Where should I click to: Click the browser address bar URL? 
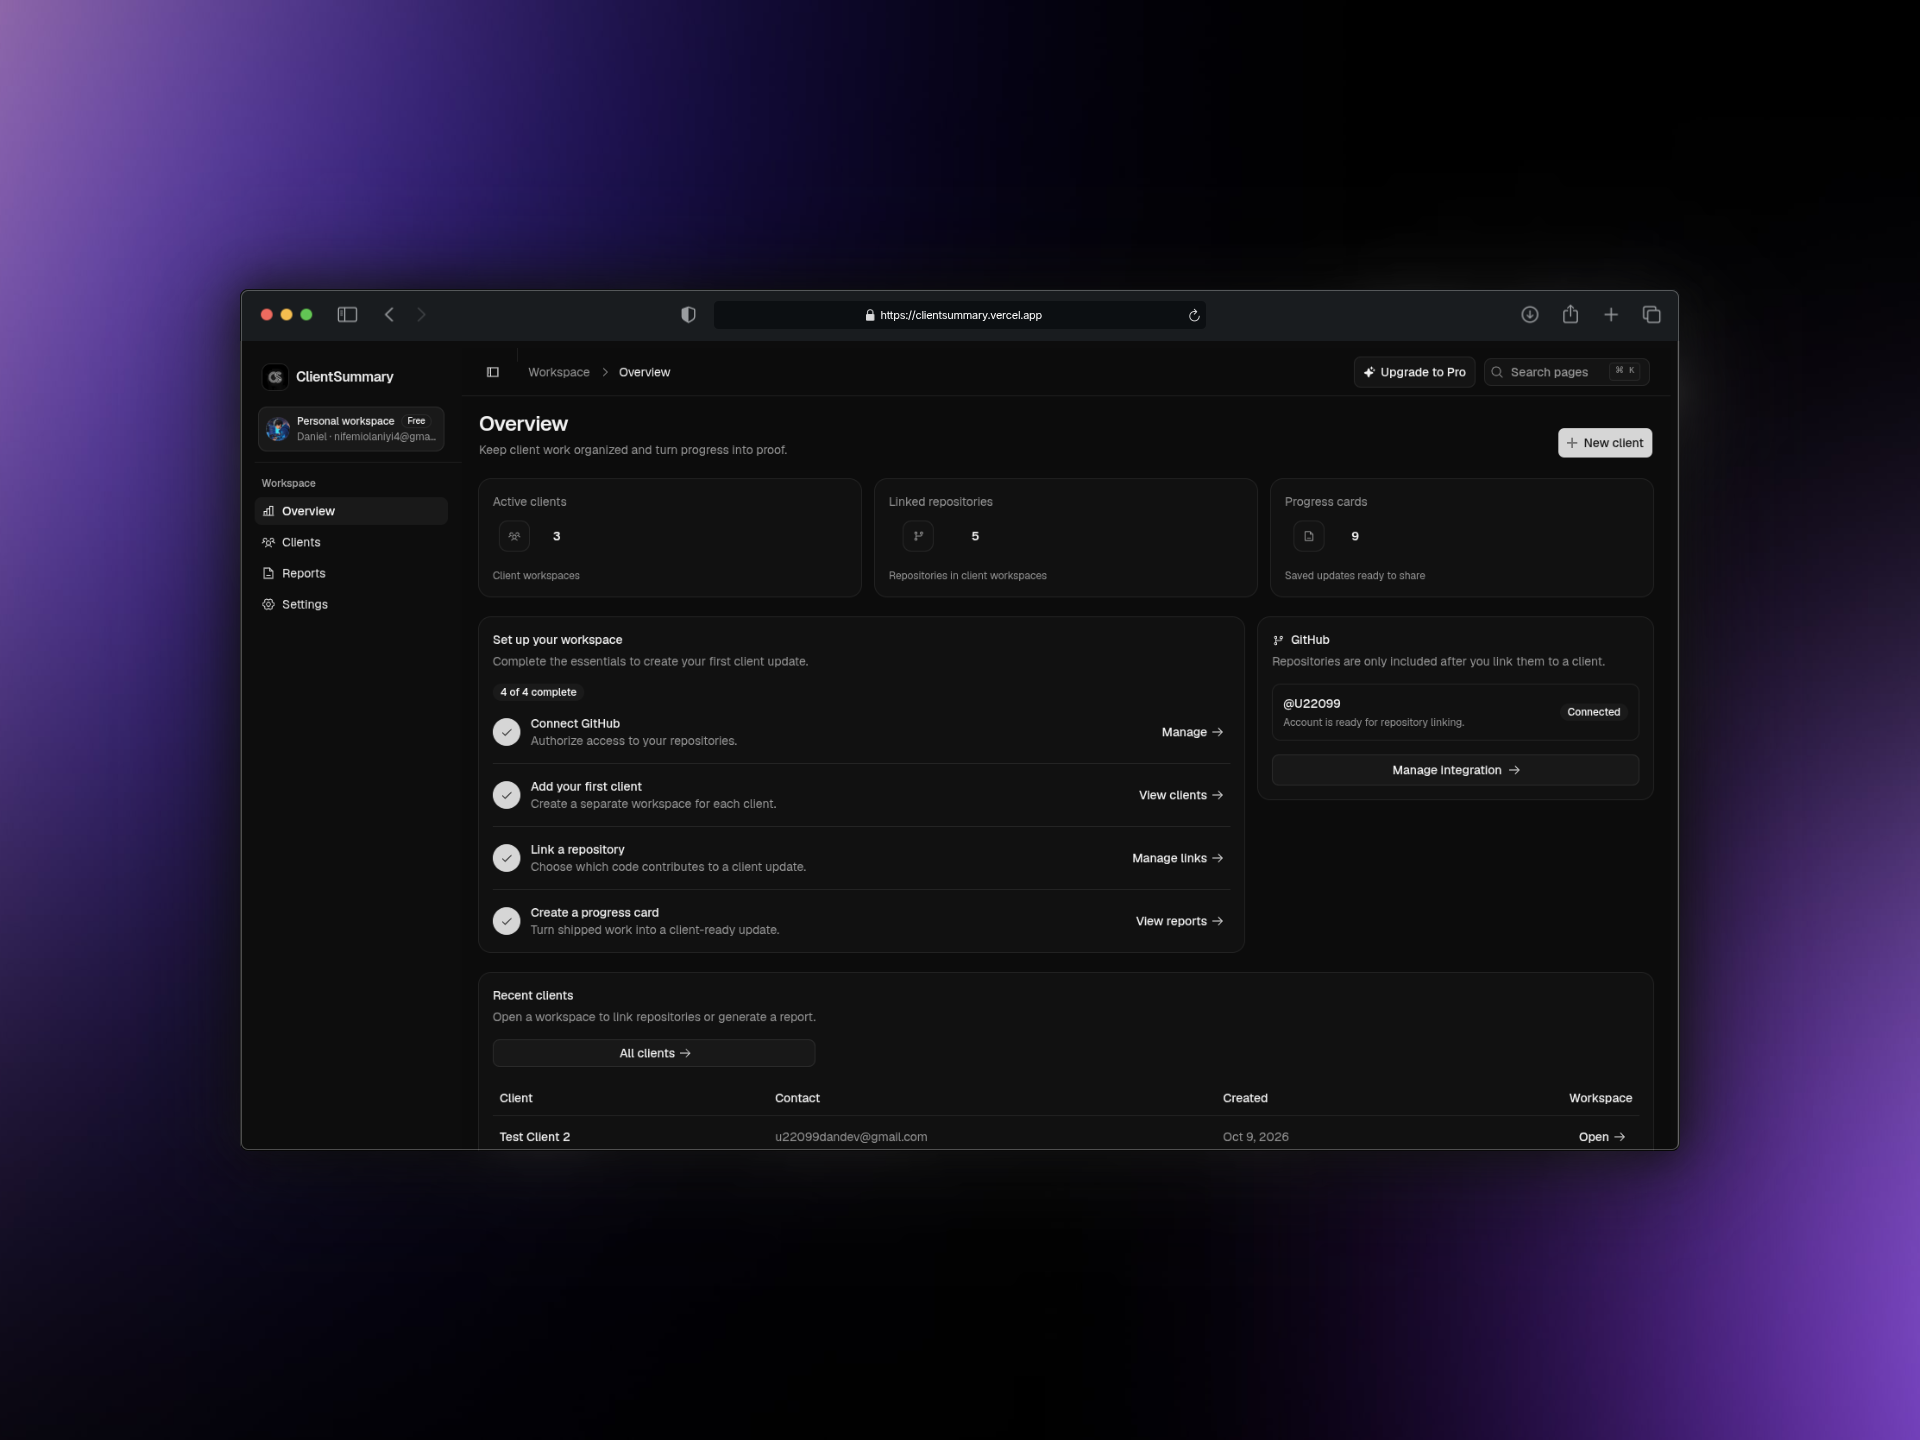pos(960,315)
